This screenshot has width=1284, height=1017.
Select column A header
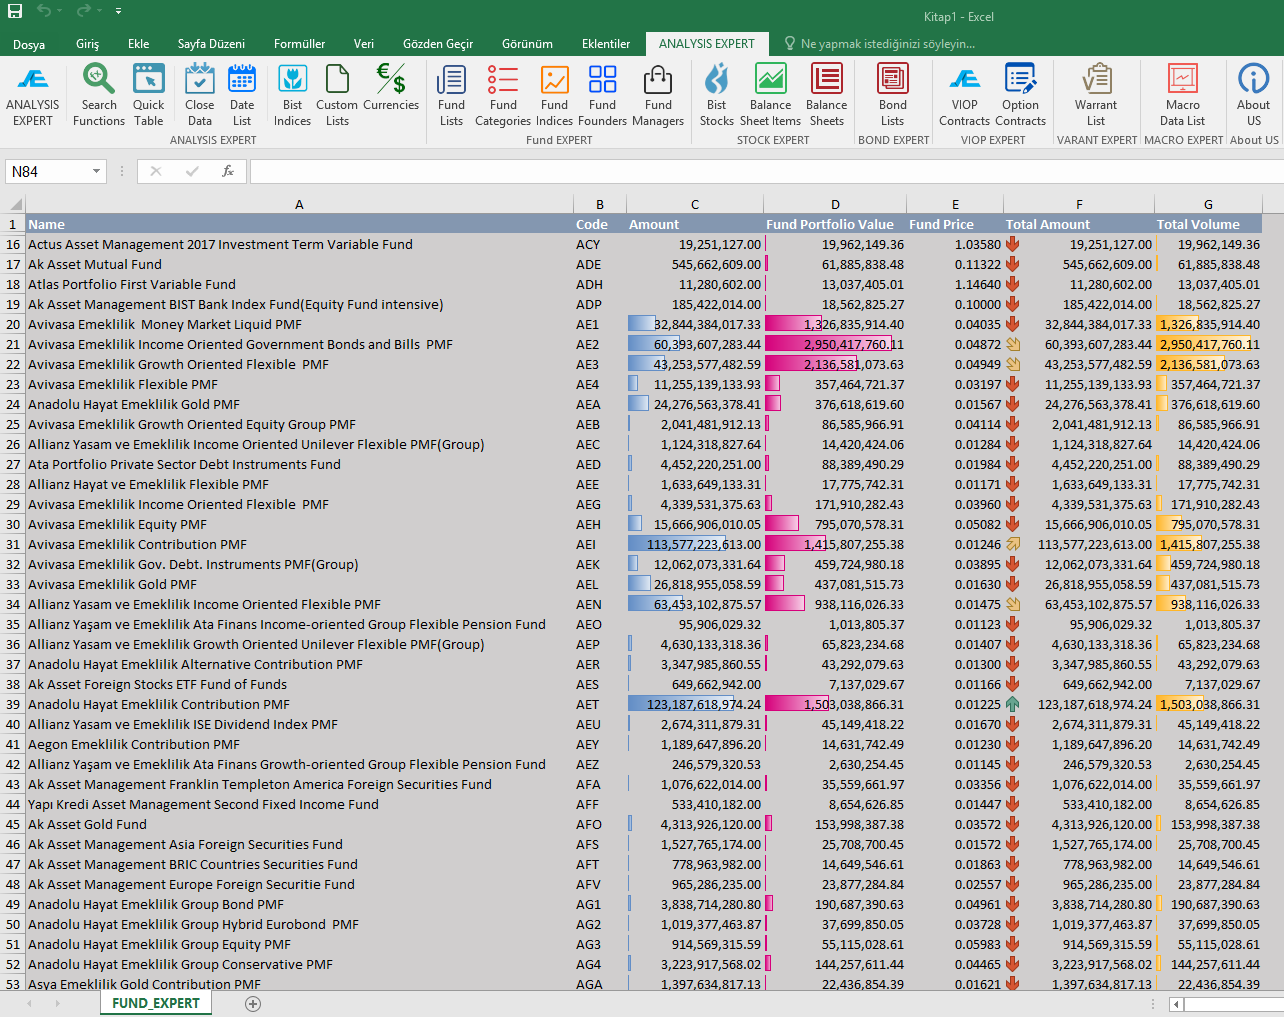tap(299, 204)
